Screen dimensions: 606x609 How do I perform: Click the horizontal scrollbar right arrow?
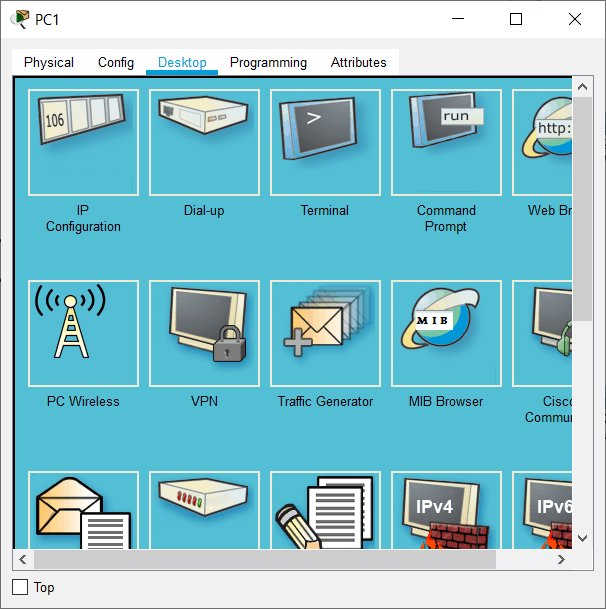point(562,559)
